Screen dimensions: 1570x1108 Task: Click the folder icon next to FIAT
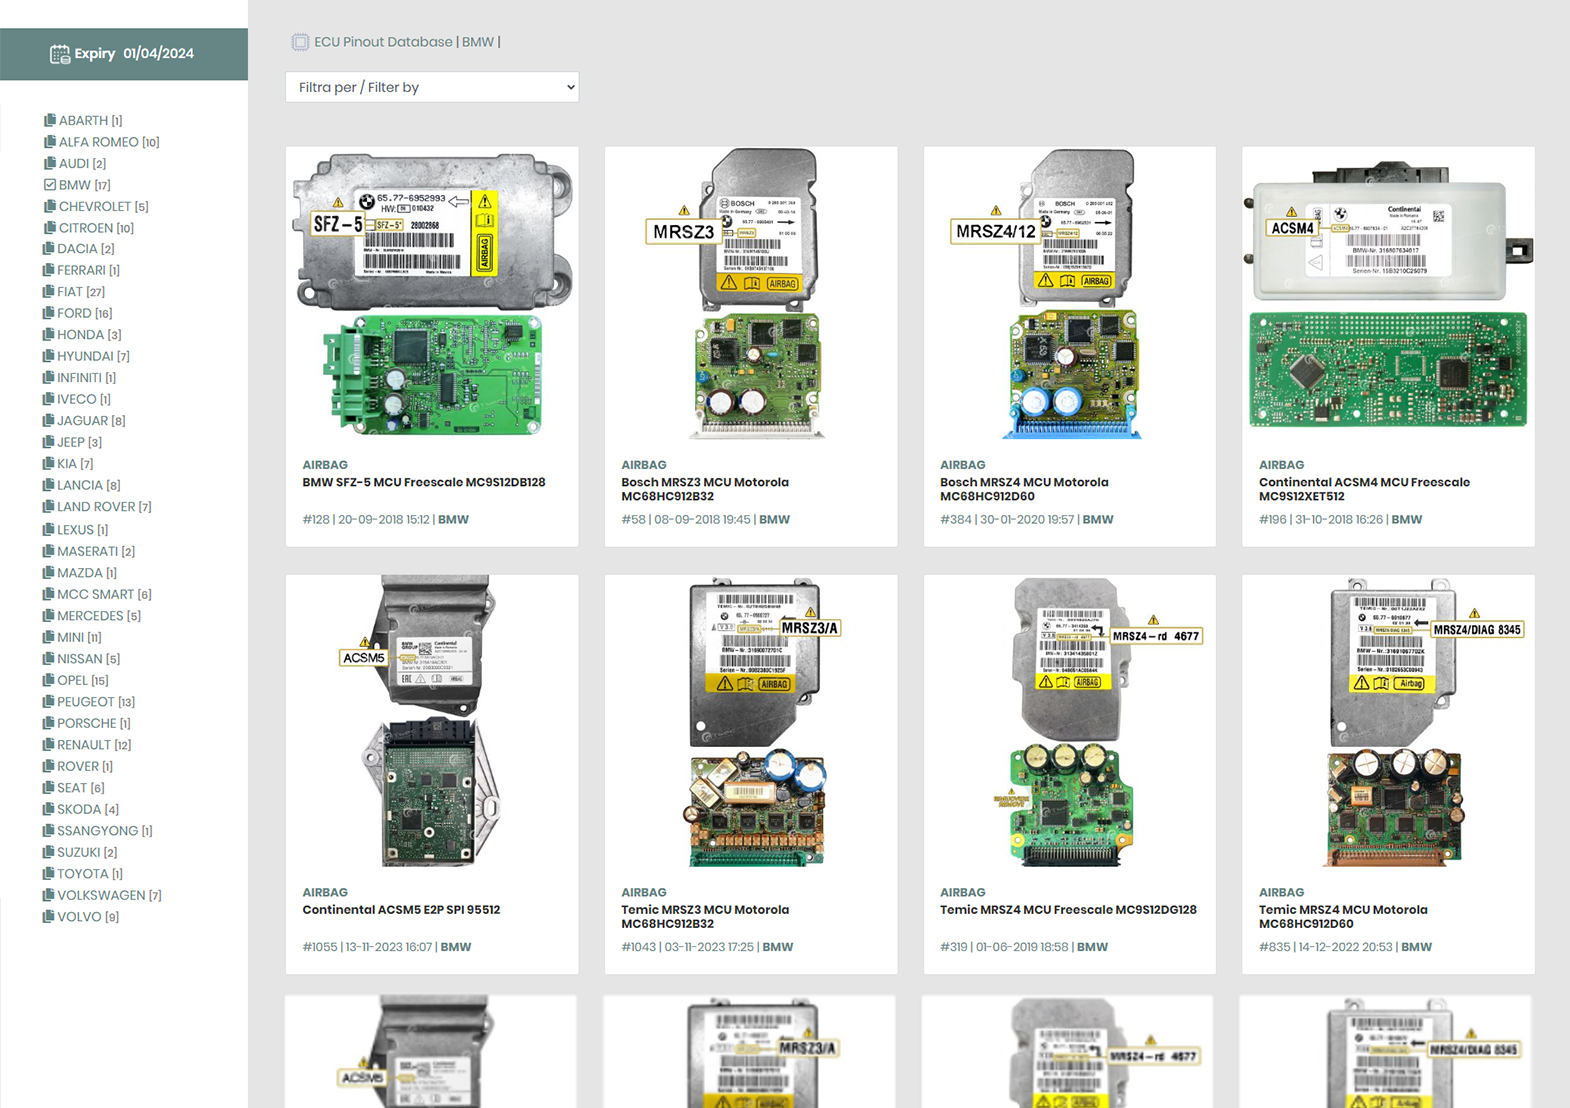pos(48,292)
